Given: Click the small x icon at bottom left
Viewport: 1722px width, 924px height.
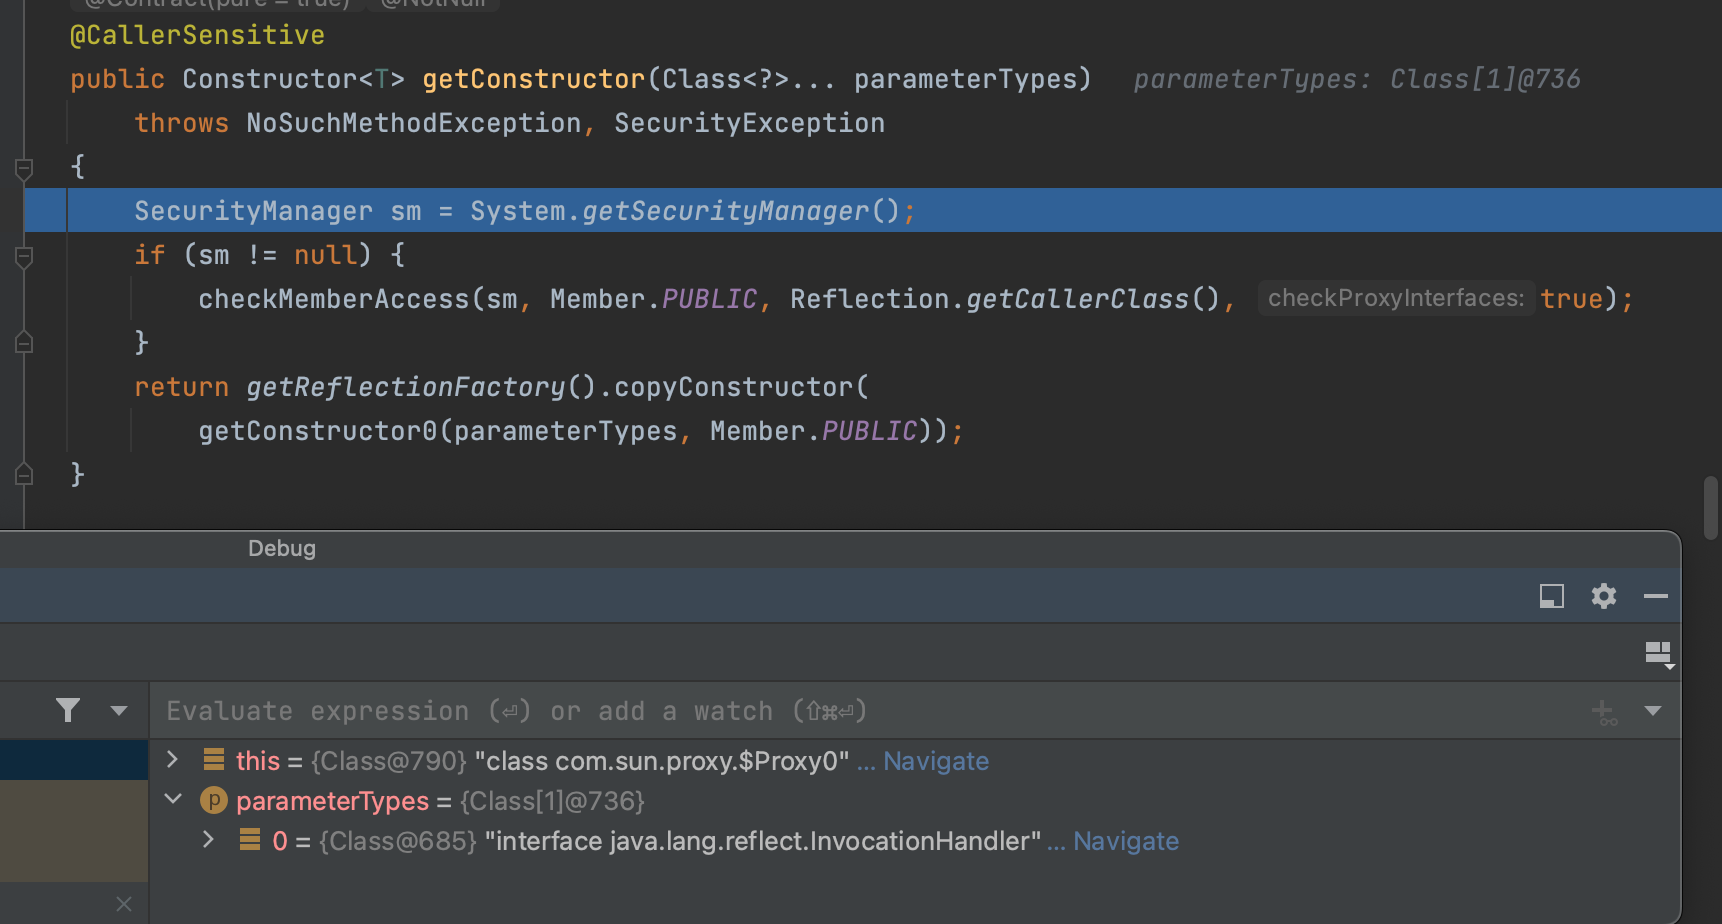Looking at the screenshot, I should (x=124, y=904).
